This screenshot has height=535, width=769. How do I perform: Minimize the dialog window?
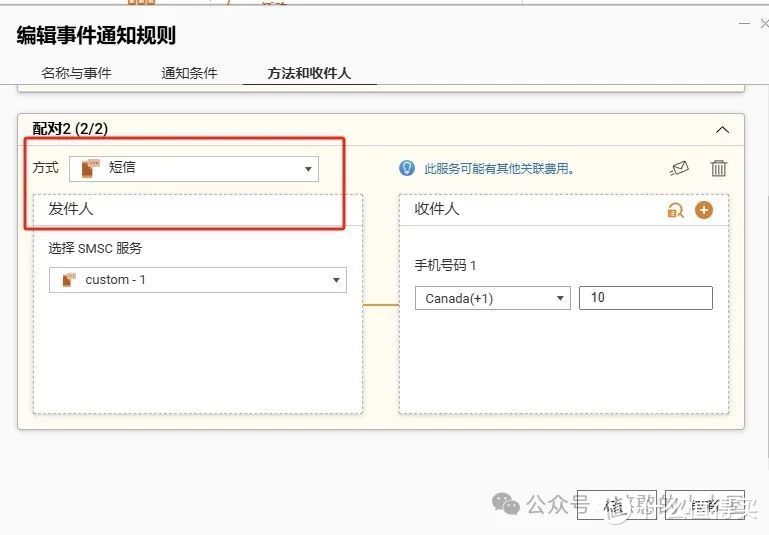[x=744, y=23]
